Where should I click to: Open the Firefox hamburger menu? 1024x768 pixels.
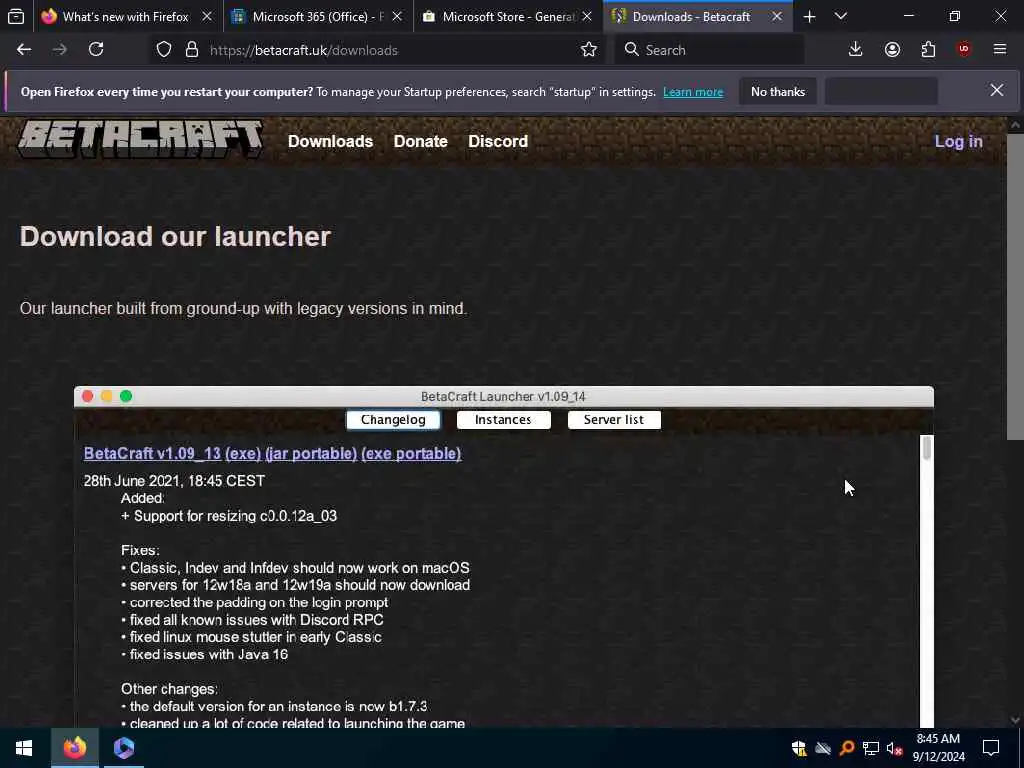coord(1000,50)
